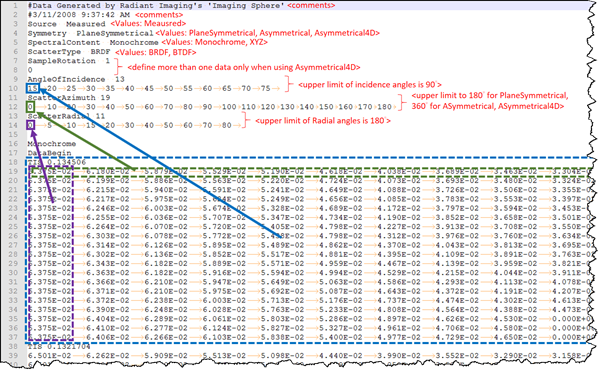Click the 'TIS 0.1321704' entry on line 38

tap(59, 346)
